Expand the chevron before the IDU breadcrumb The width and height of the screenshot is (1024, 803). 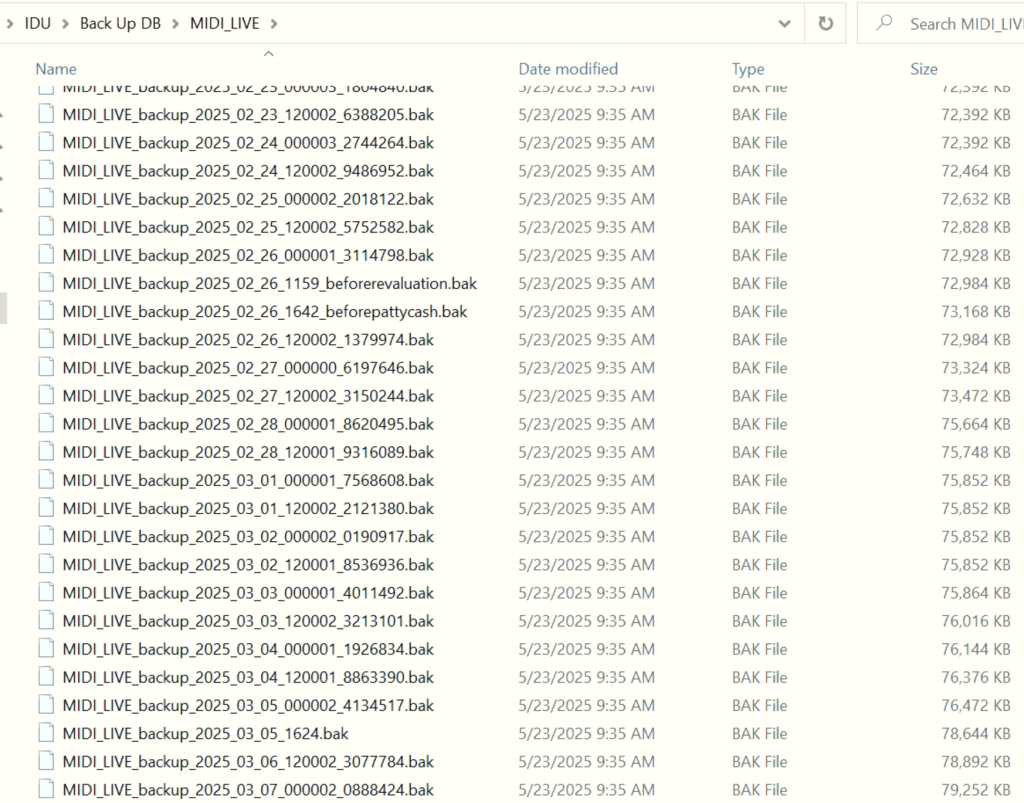click(10, 24)
